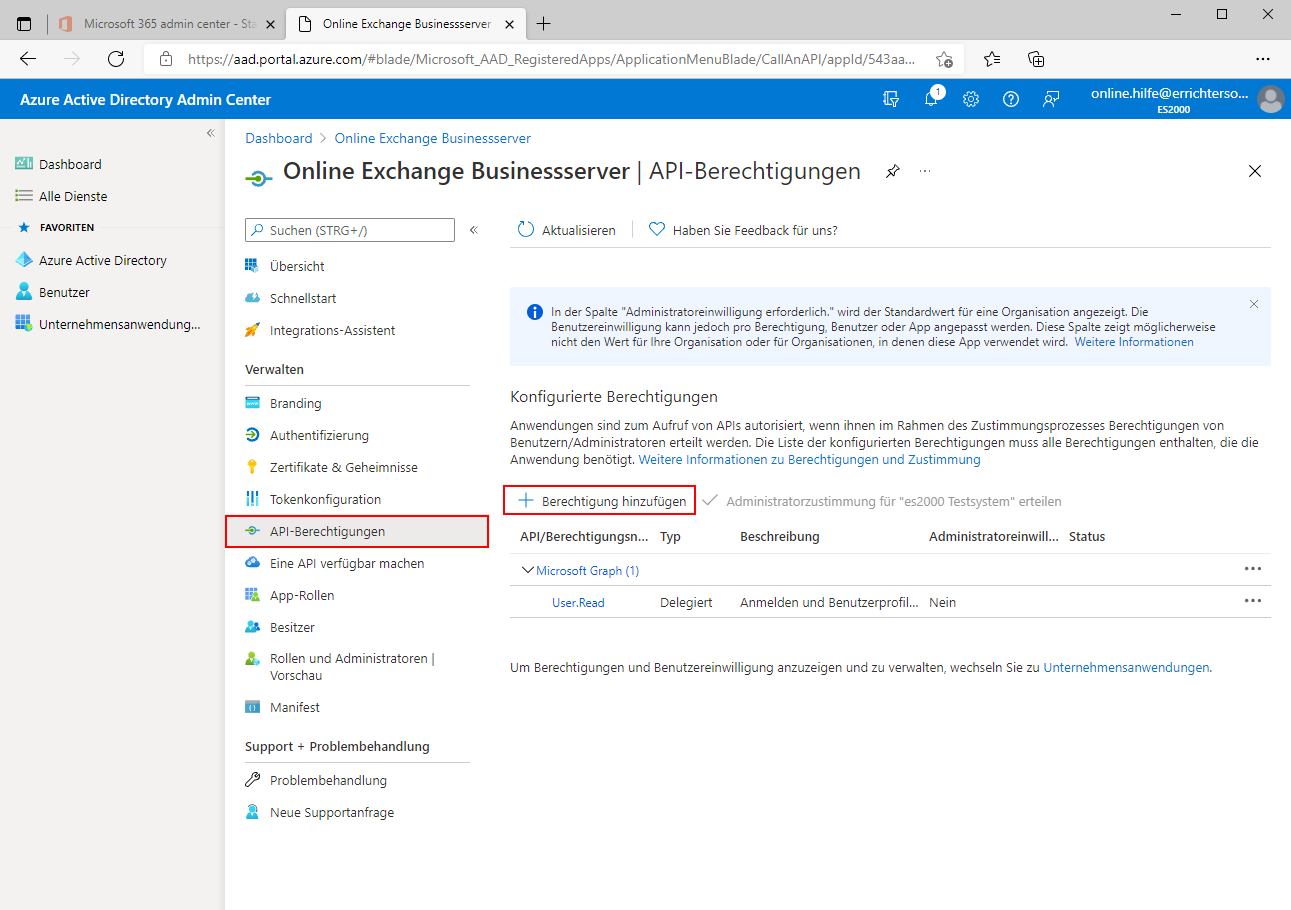Open Benutzer favorite
Screen dimensions: 1291x910
click(x=64, y=292)
